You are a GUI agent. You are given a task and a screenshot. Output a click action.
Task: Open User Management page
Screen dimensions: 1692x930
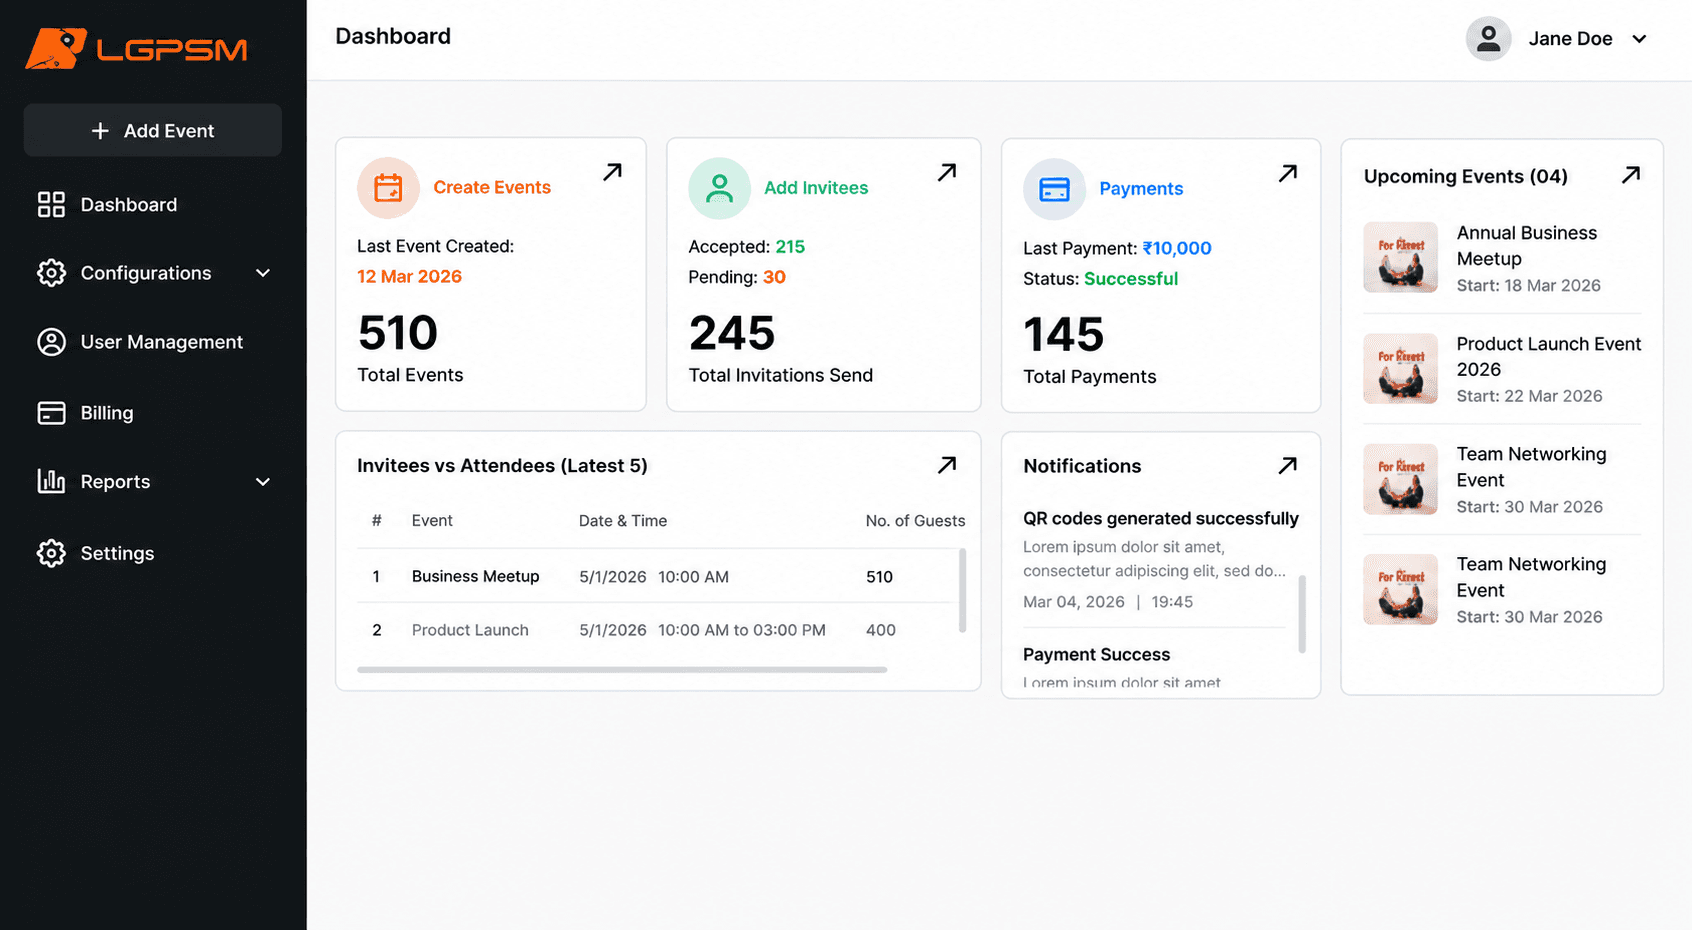coord(162,342)
